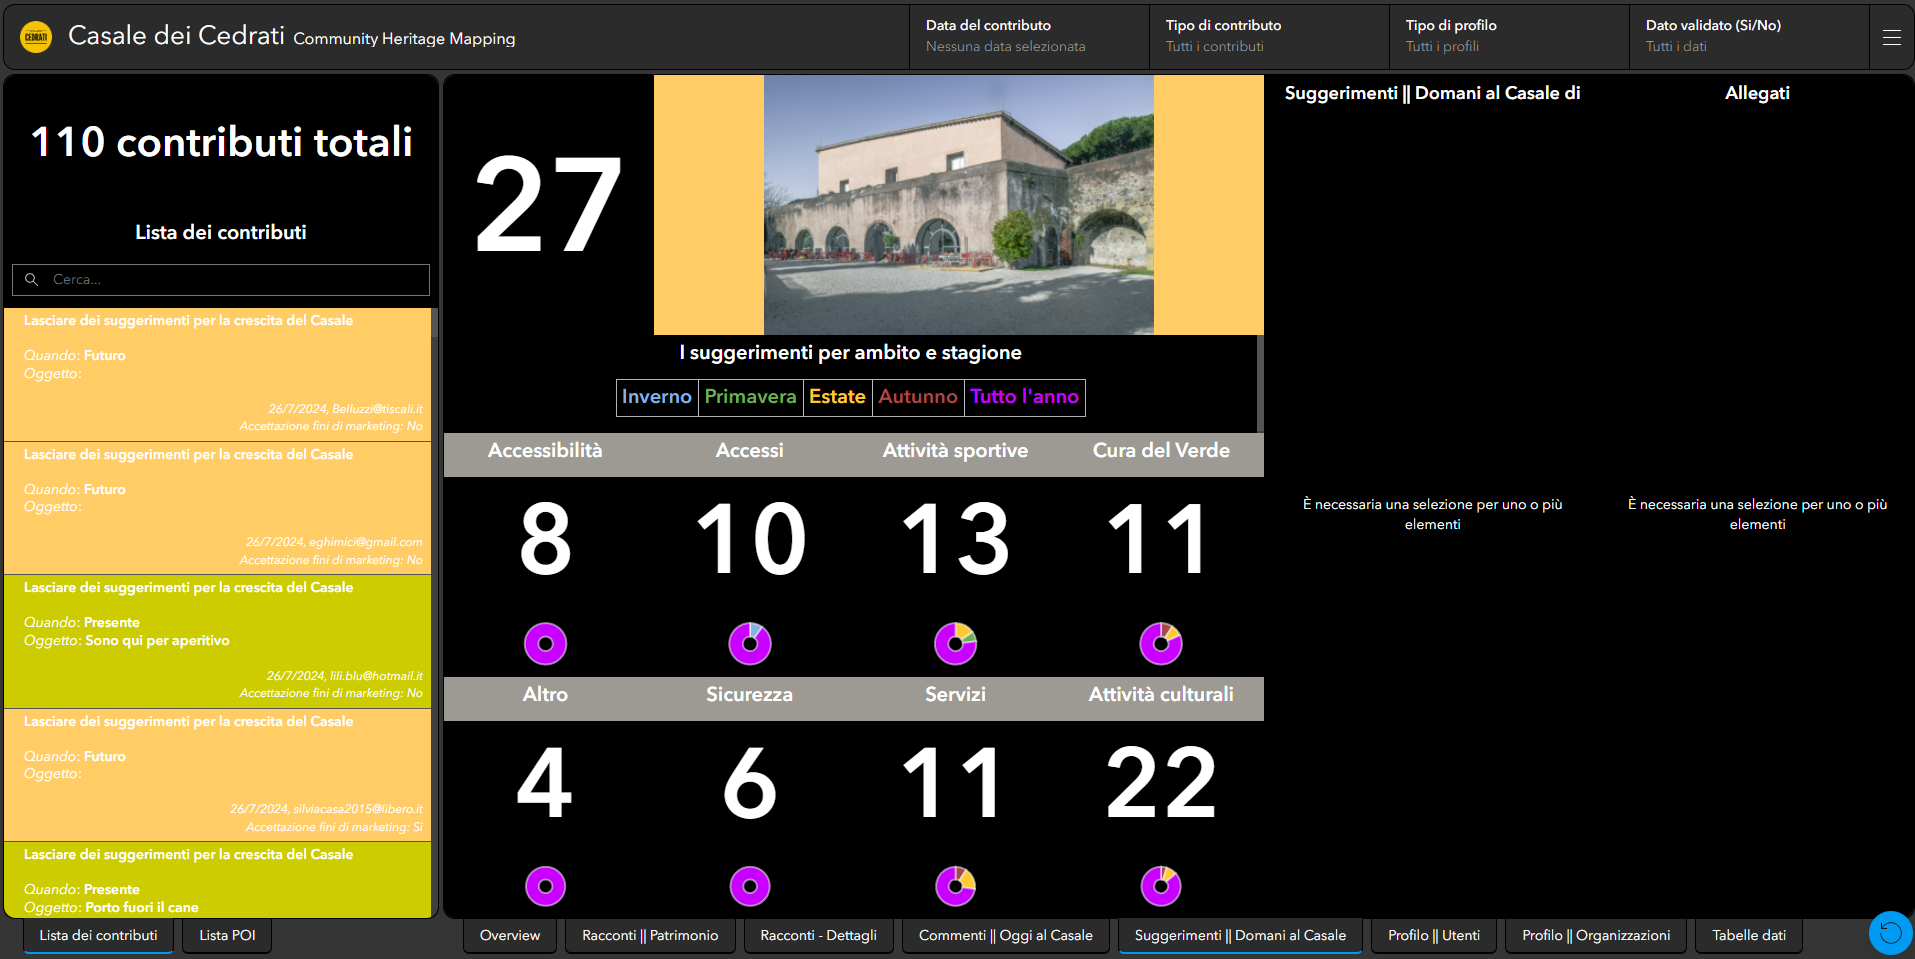Click the Accessibilità donut chart
This screenshot has height=959, width=1915.
click(545, 643)
